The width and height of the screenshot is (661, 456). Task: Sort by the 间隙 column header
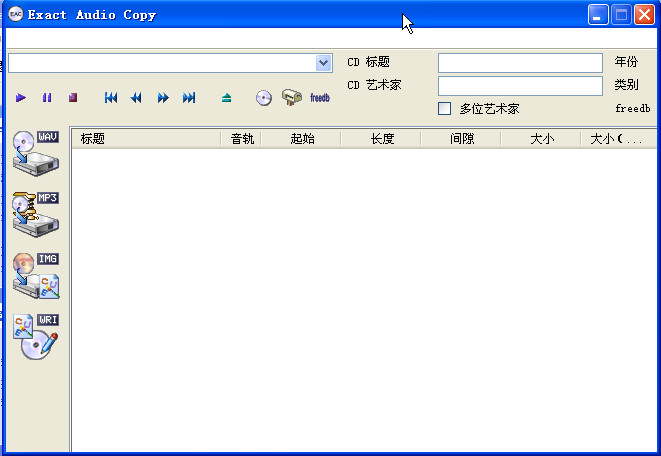[461, 139]
